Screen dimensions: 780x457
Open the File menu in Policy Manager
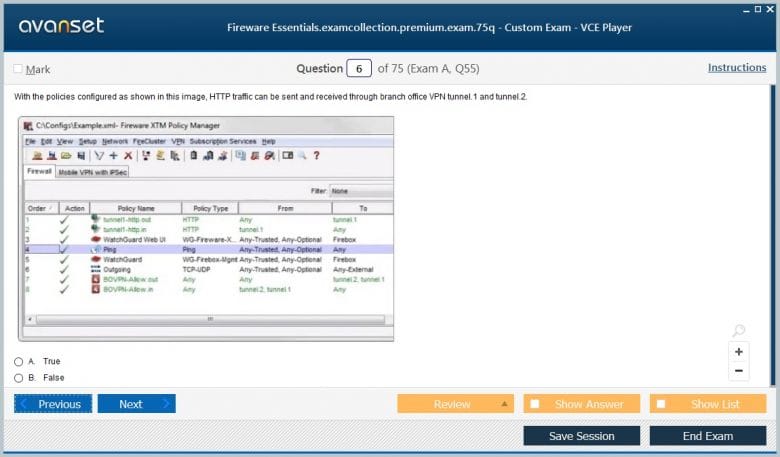30,141
